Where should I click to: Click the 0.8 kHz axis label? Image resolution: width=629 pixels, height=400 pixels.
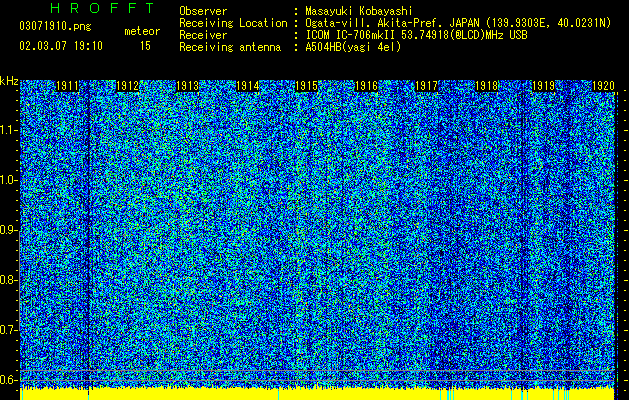point(8,280)
